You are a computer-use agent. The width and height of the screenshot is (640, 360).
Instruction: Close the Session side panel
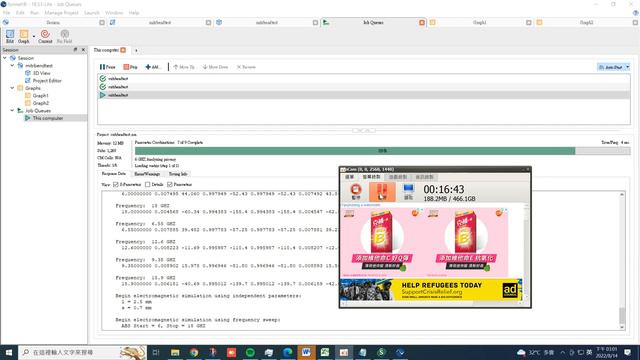(83, 50)
